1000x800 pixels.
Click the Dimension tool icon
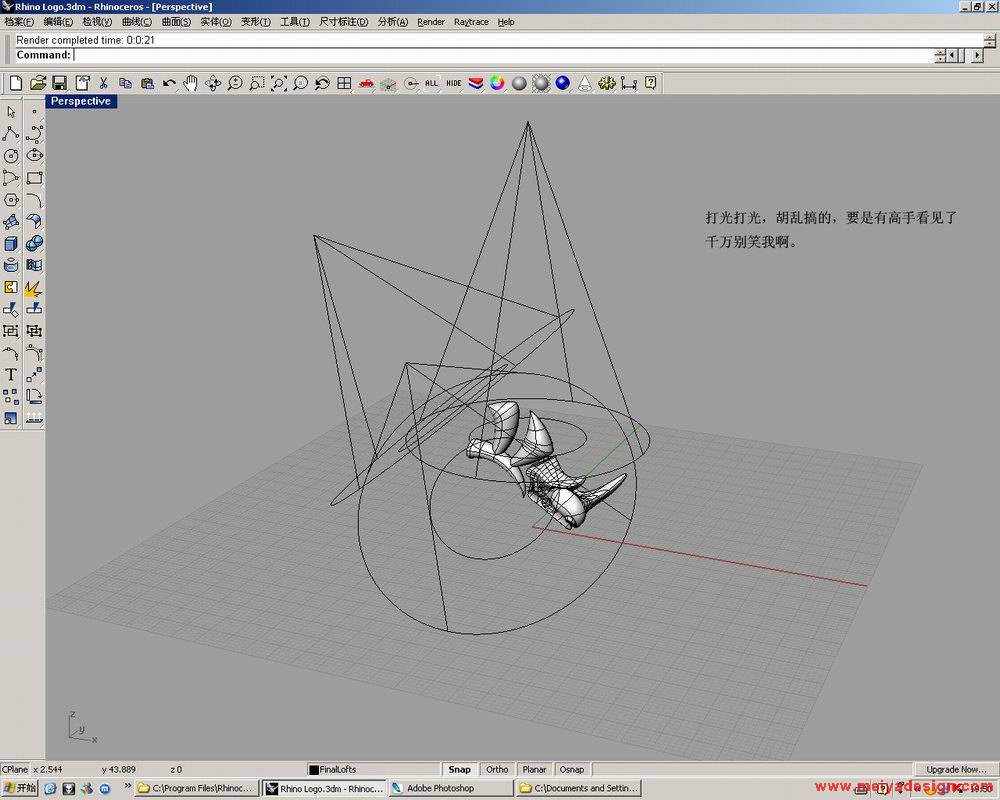coord(629,83)
